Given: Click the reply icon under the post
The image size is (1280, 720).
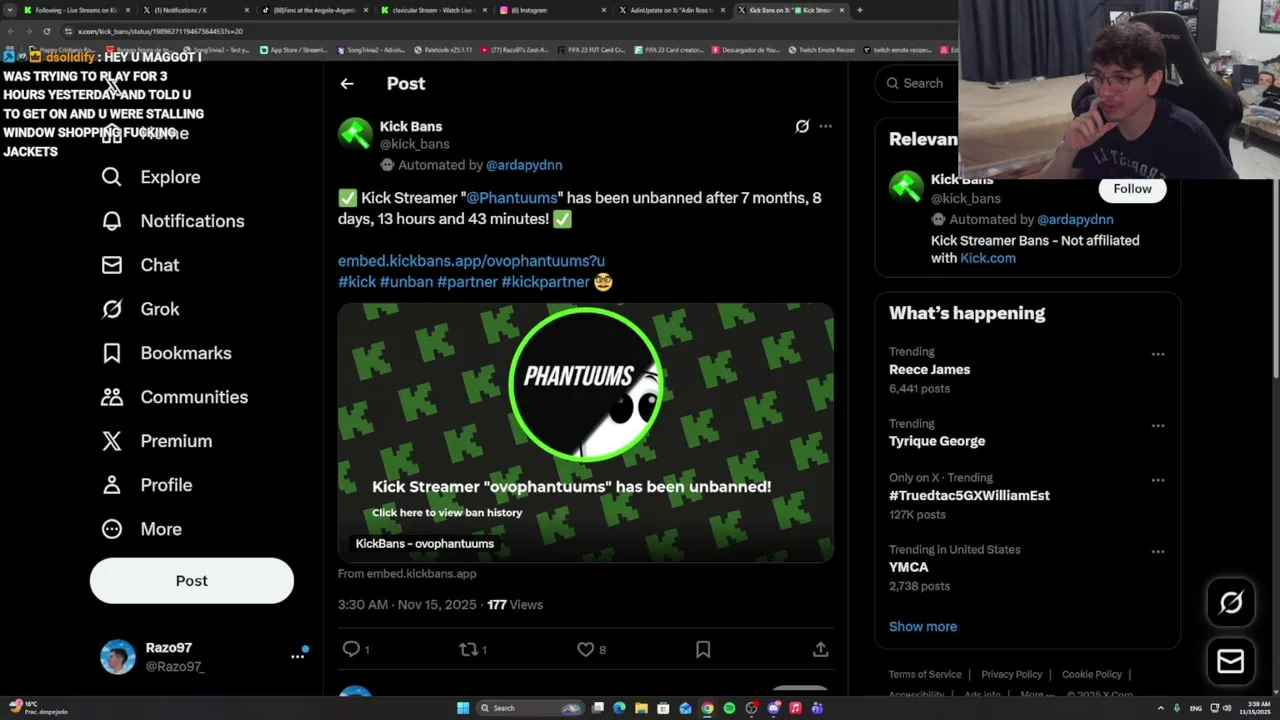Looking at the screenshot, I should [351, 649].
